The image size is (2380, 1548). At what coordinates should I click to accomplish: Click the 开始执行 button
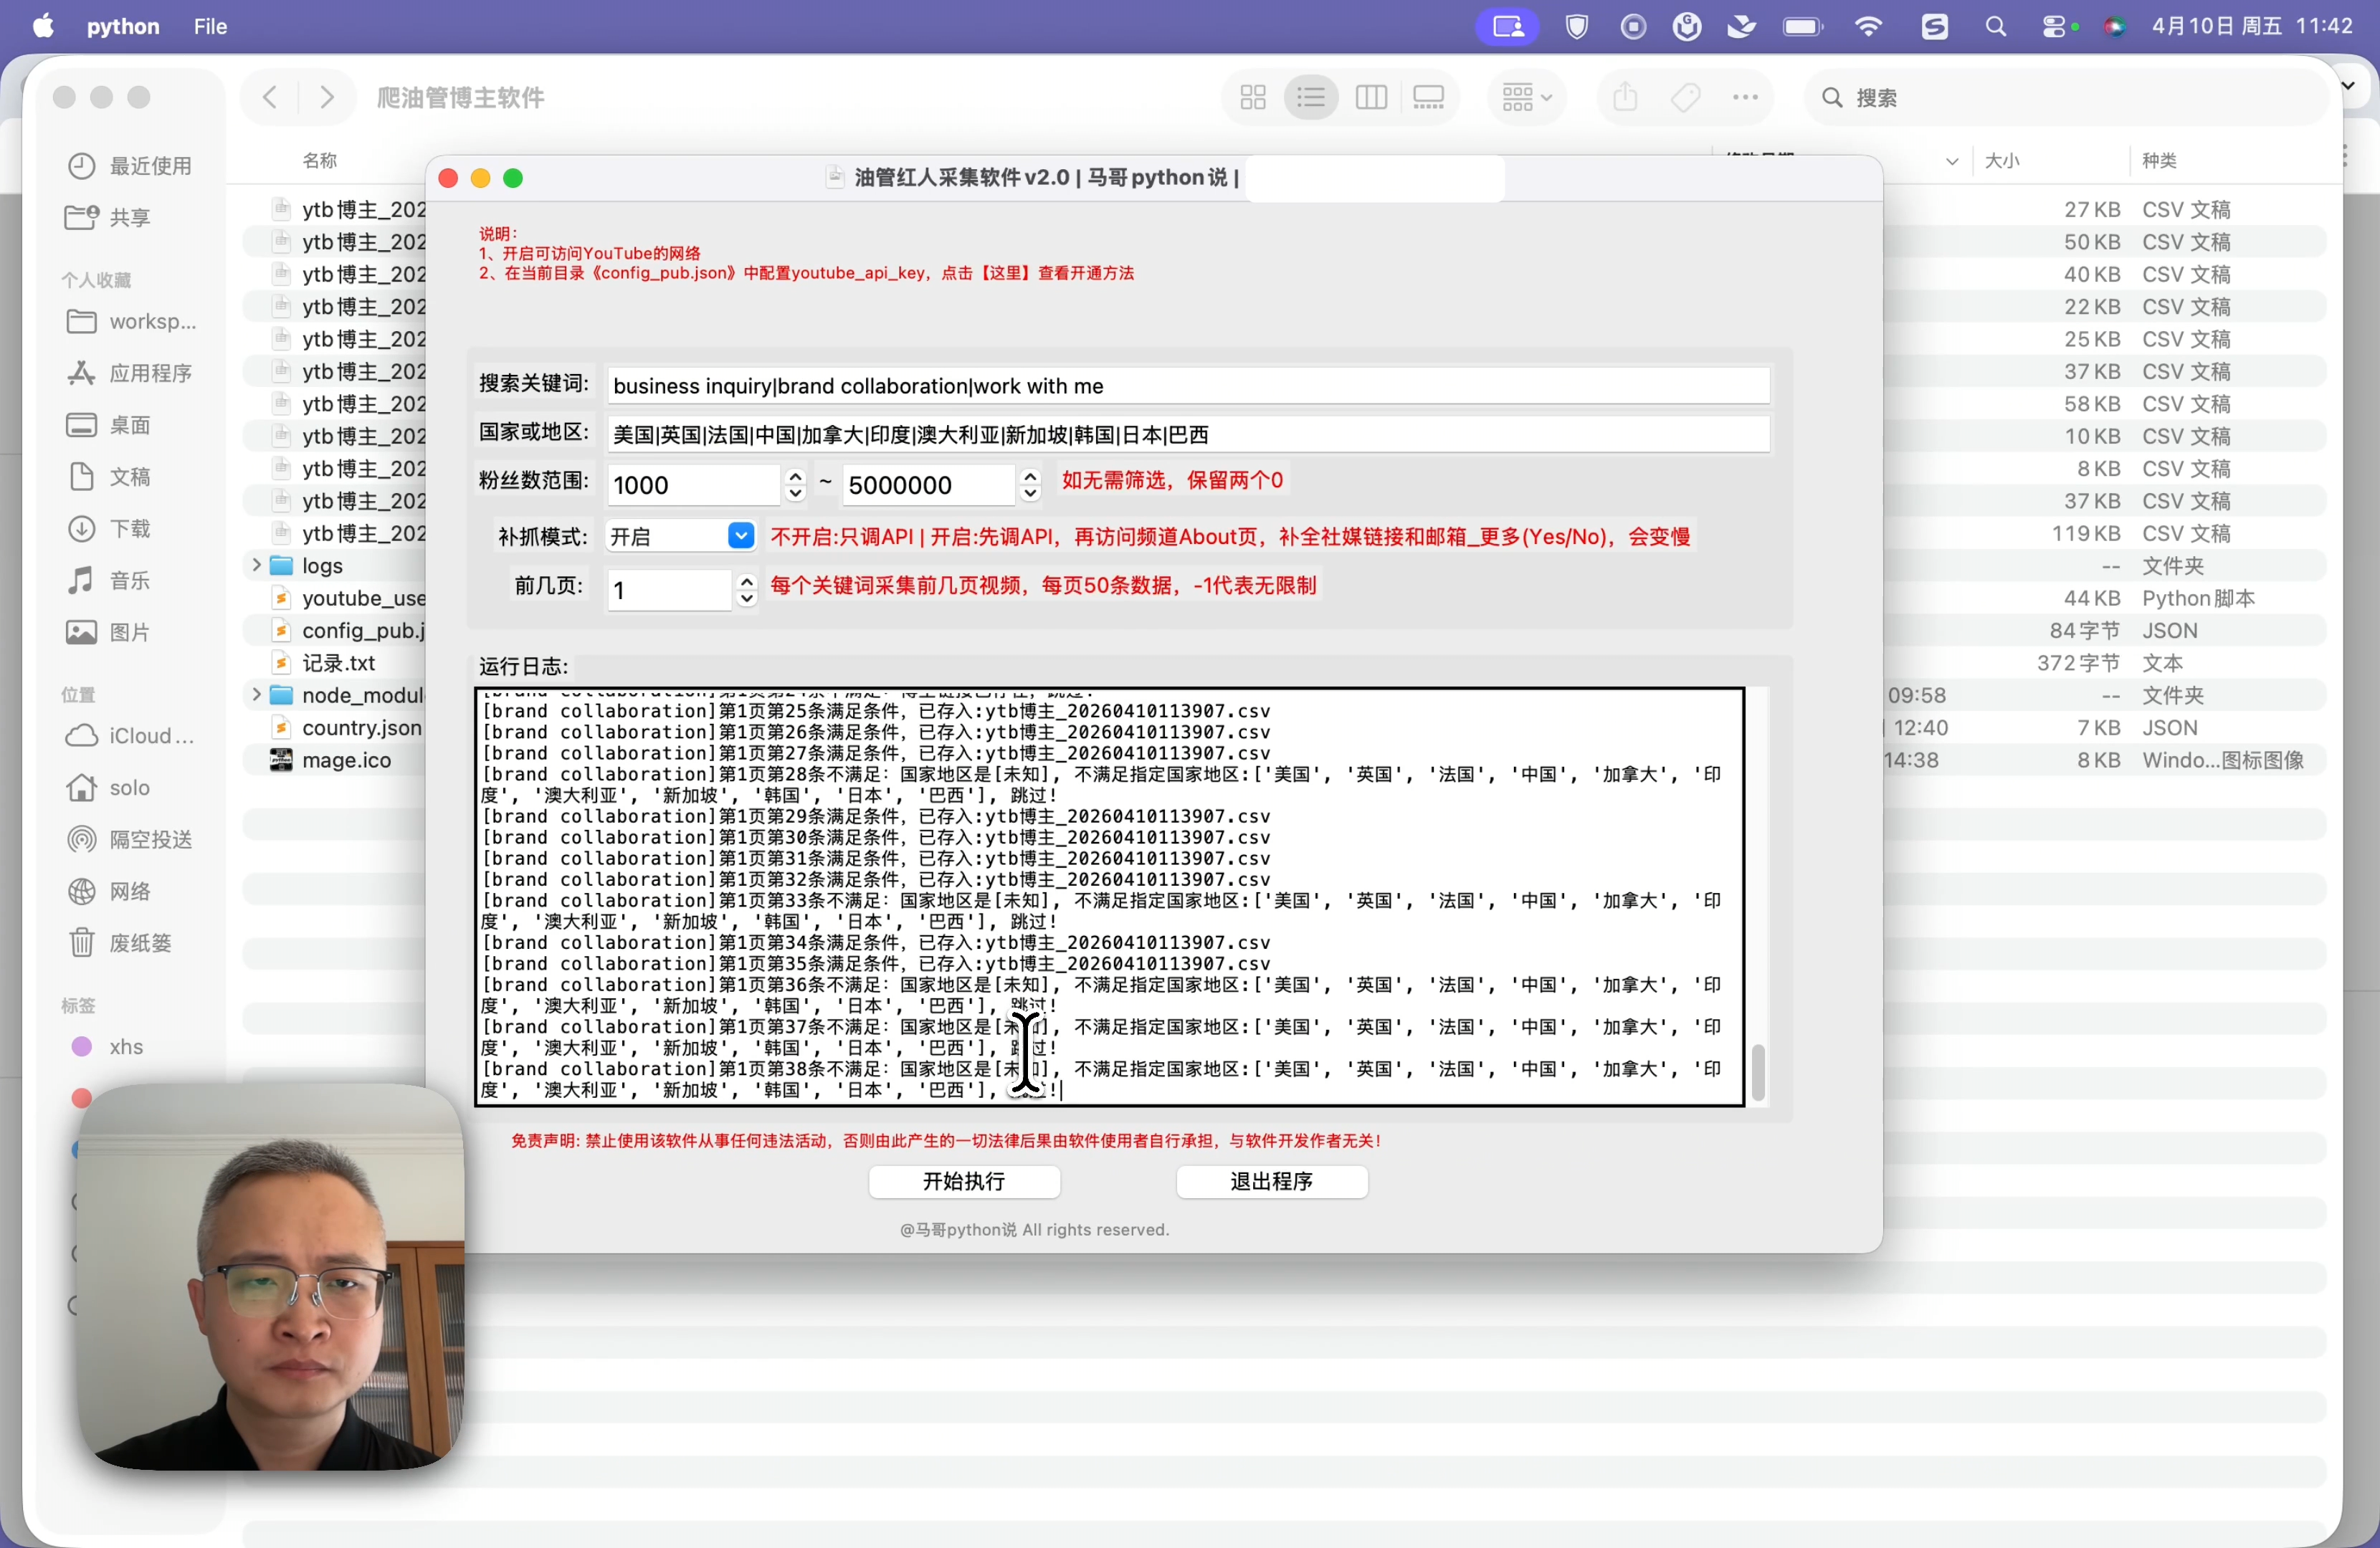964,1182
